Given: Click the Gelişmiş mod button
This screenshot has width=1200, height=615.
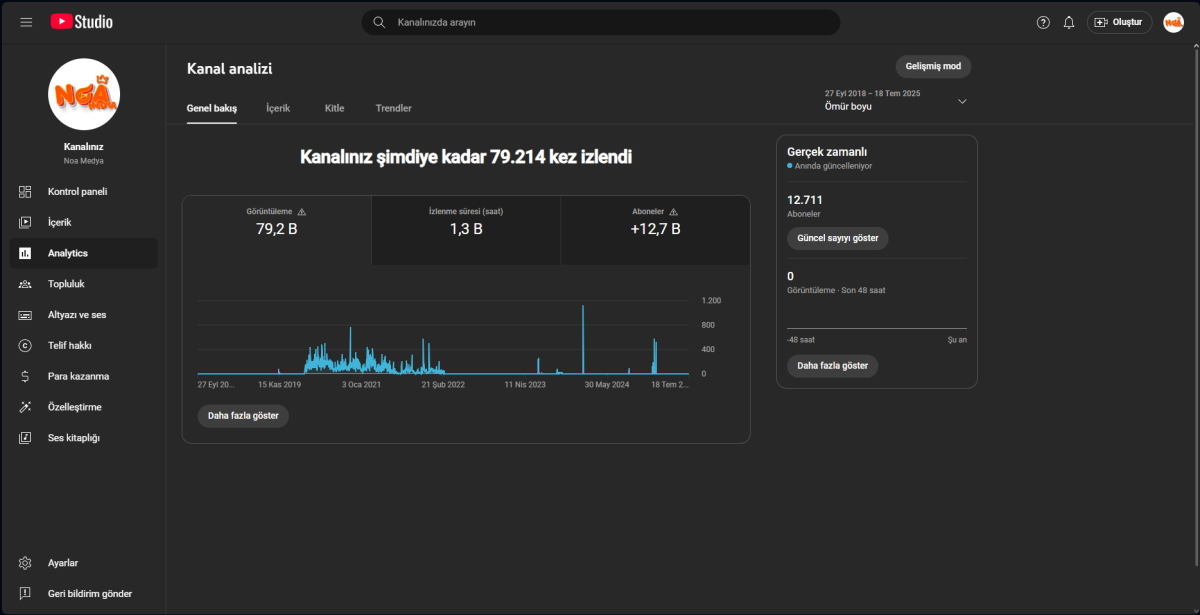Looking at the screenshot, I should point(933,67).
